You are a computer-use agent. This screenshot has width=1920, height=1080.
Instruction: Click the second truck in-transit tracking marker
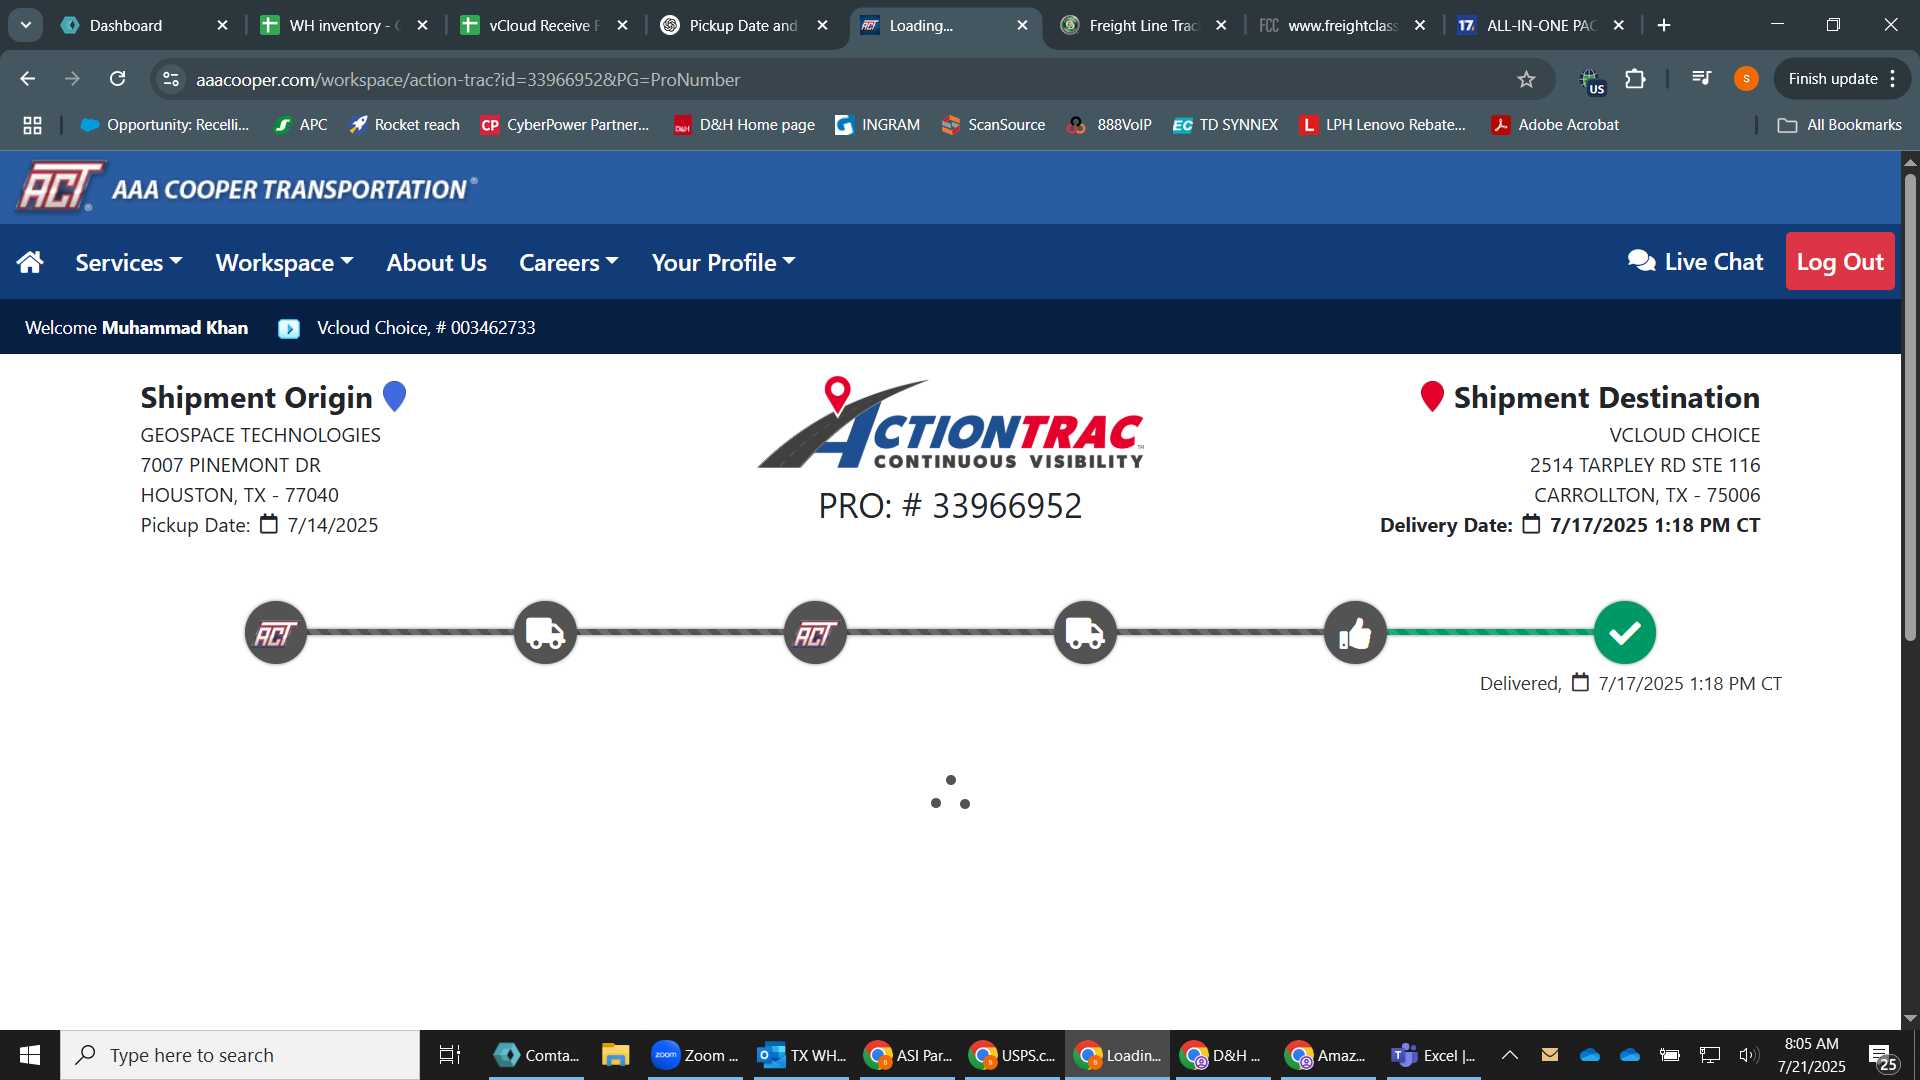coord(1085,633)
